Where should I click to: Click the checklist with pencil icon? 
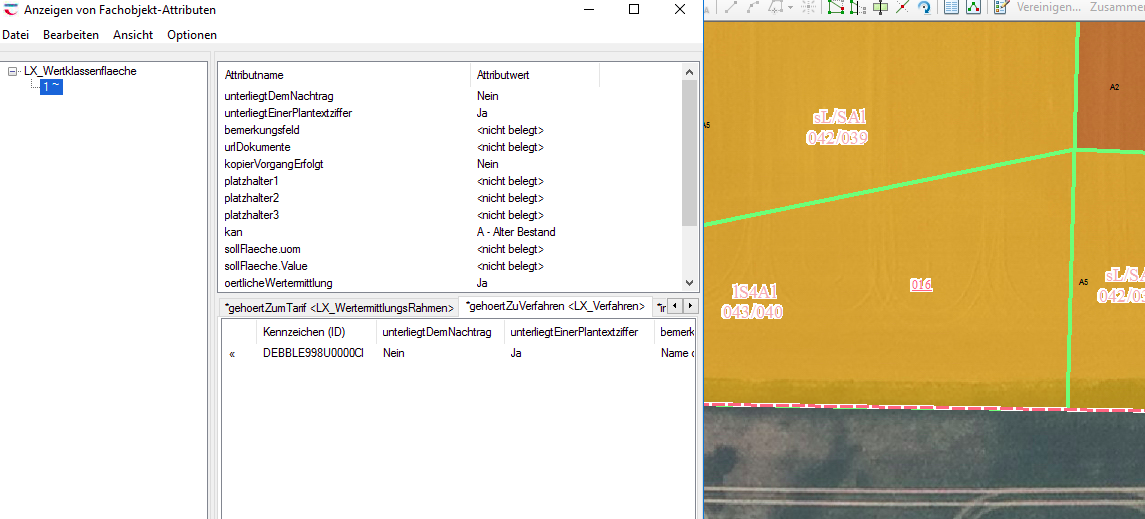coord(1001,7)
